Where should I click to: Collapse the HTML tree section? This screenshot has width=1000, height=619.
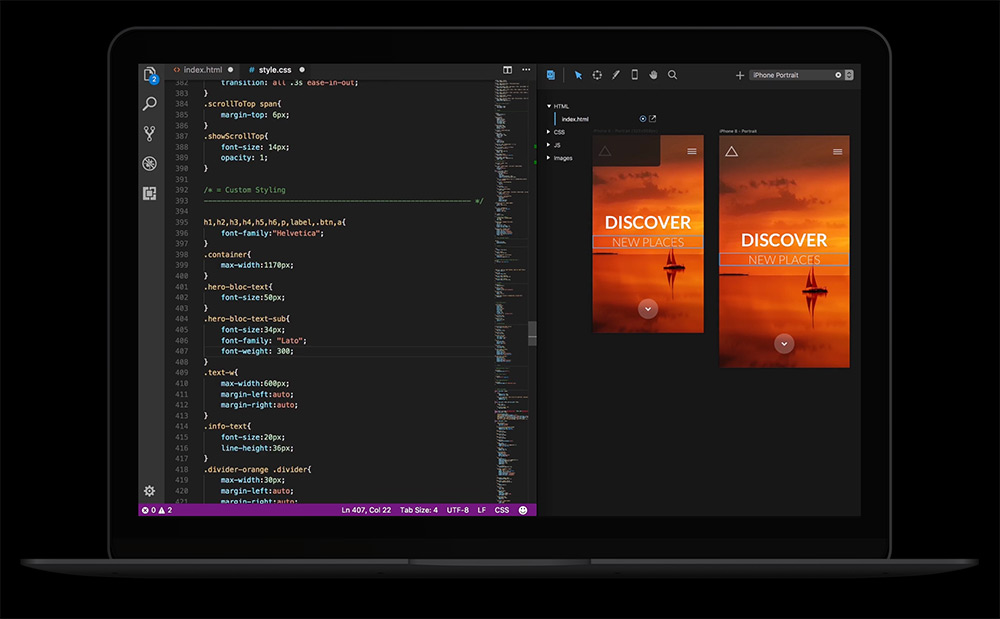point(549,106)
